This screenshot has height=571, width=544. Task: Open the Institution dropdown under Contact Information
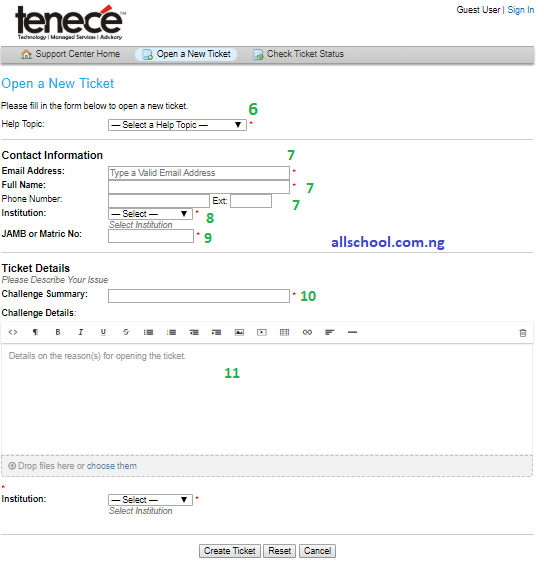click(x=150, y=214)
